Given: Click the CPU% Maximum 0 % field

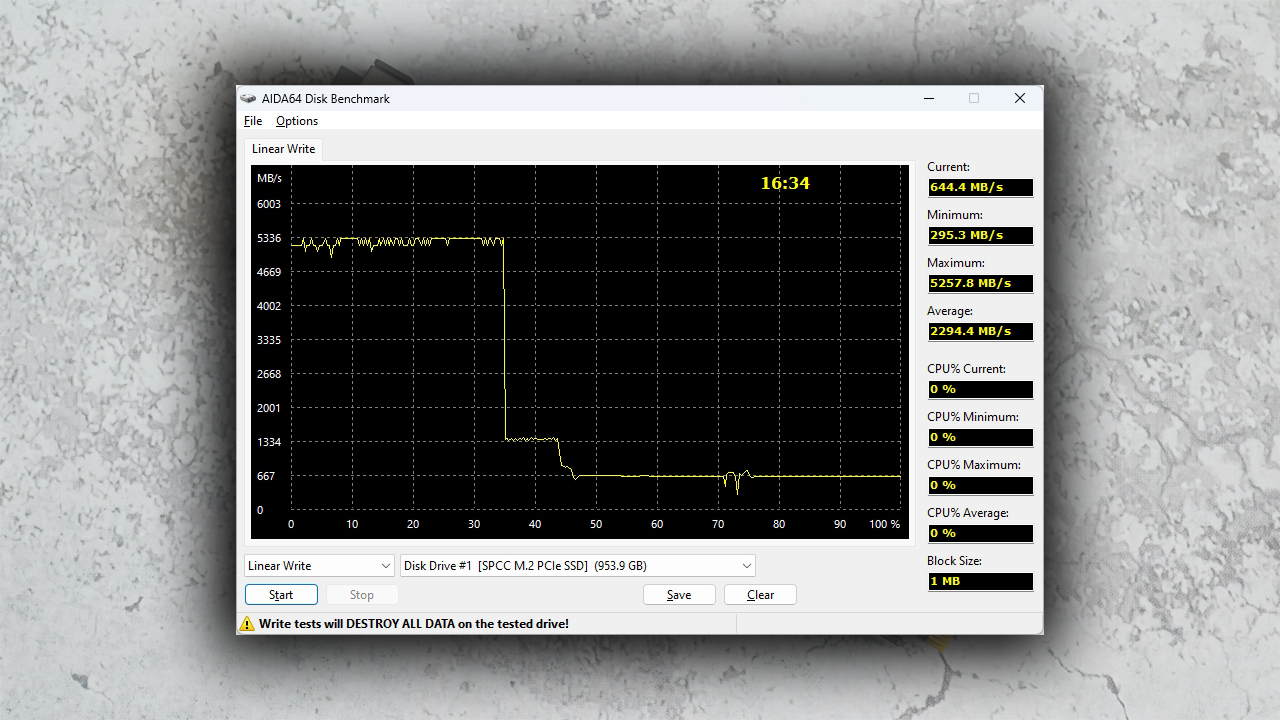Looking at the screenshot, I should coord(980,485).
